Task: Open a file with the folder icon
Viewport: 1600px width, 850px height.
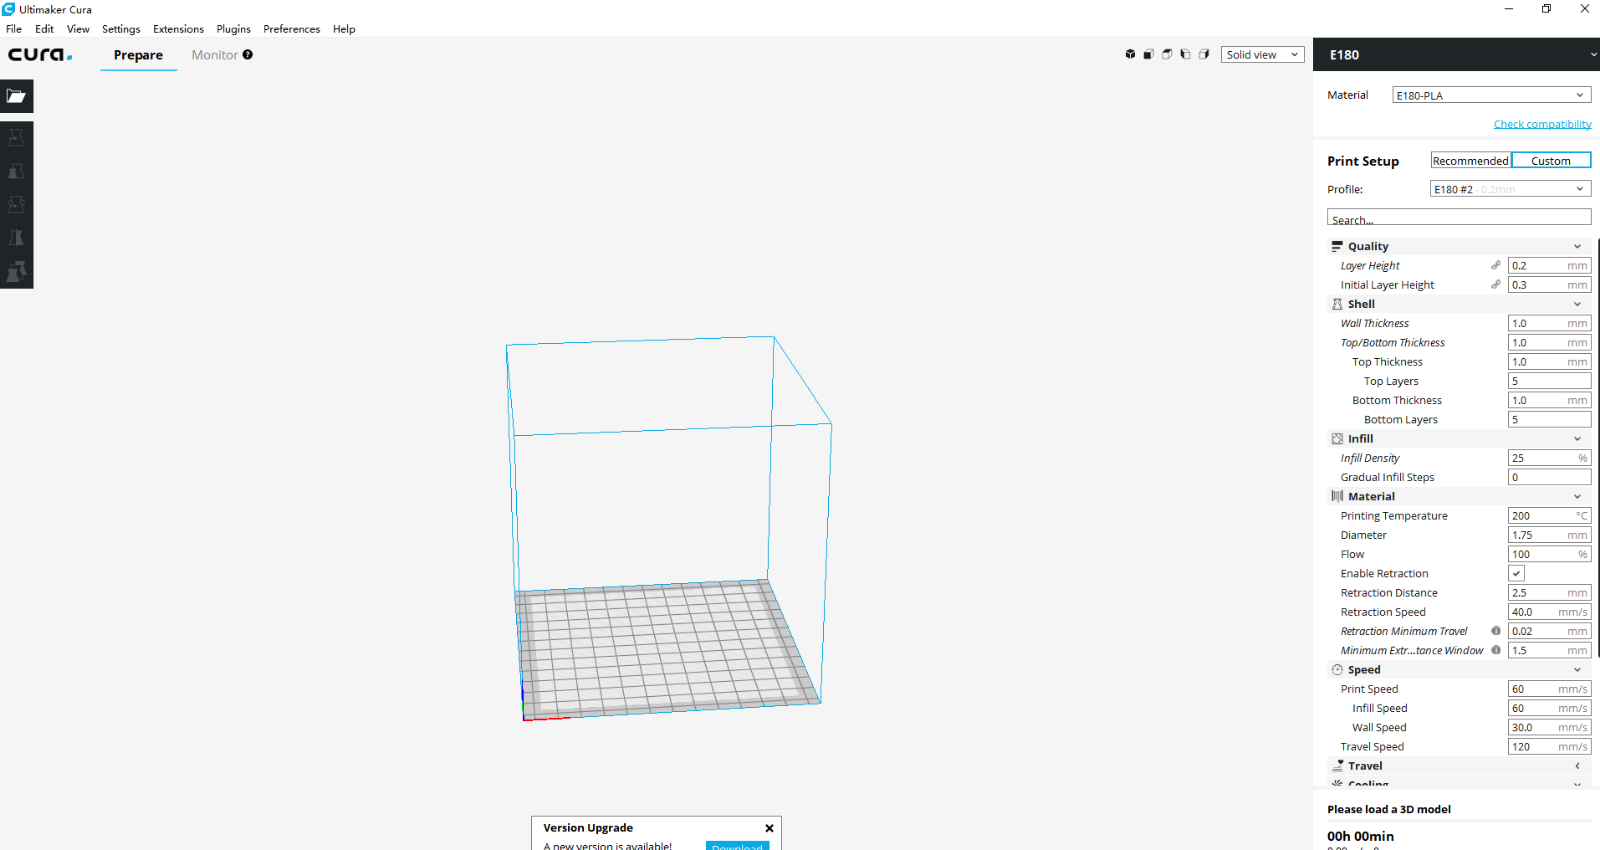Action: [x=16, y=96]
